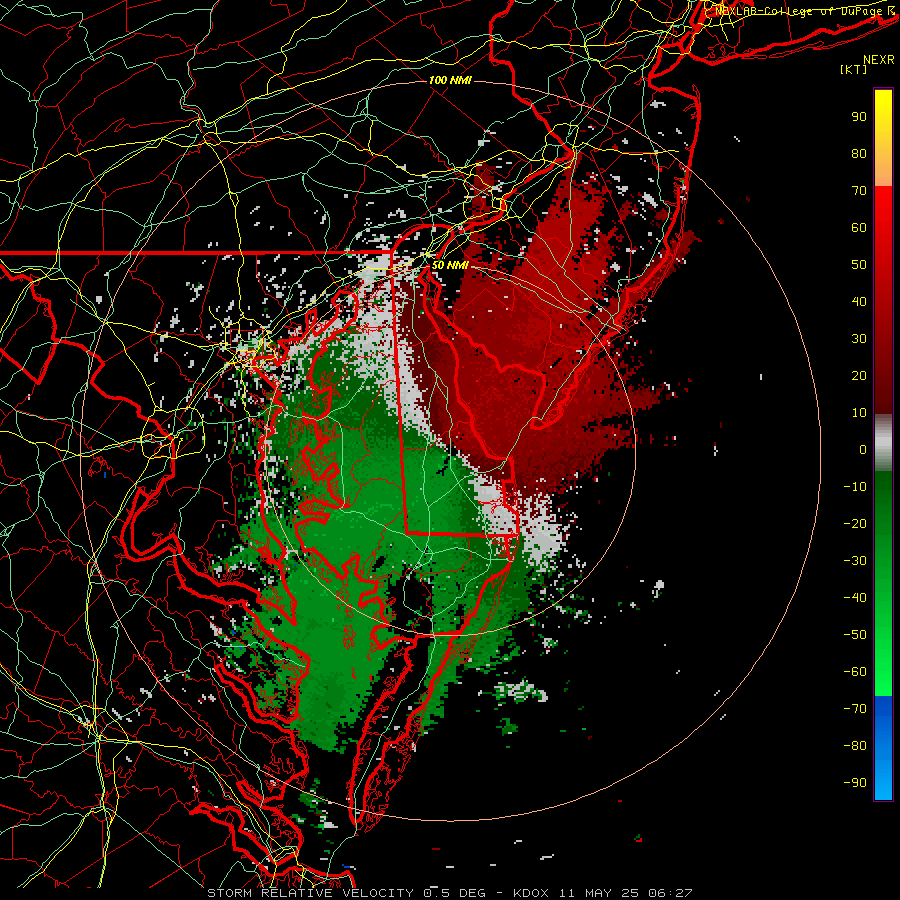Click the '-70' value on the velocity scale
Screen dimensions: 900x900
coord(855,709)
